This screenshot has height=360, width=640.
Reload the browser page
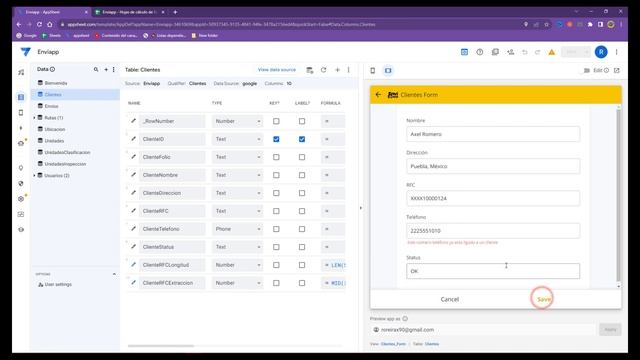pyautogui.click(x=39, y=24)
